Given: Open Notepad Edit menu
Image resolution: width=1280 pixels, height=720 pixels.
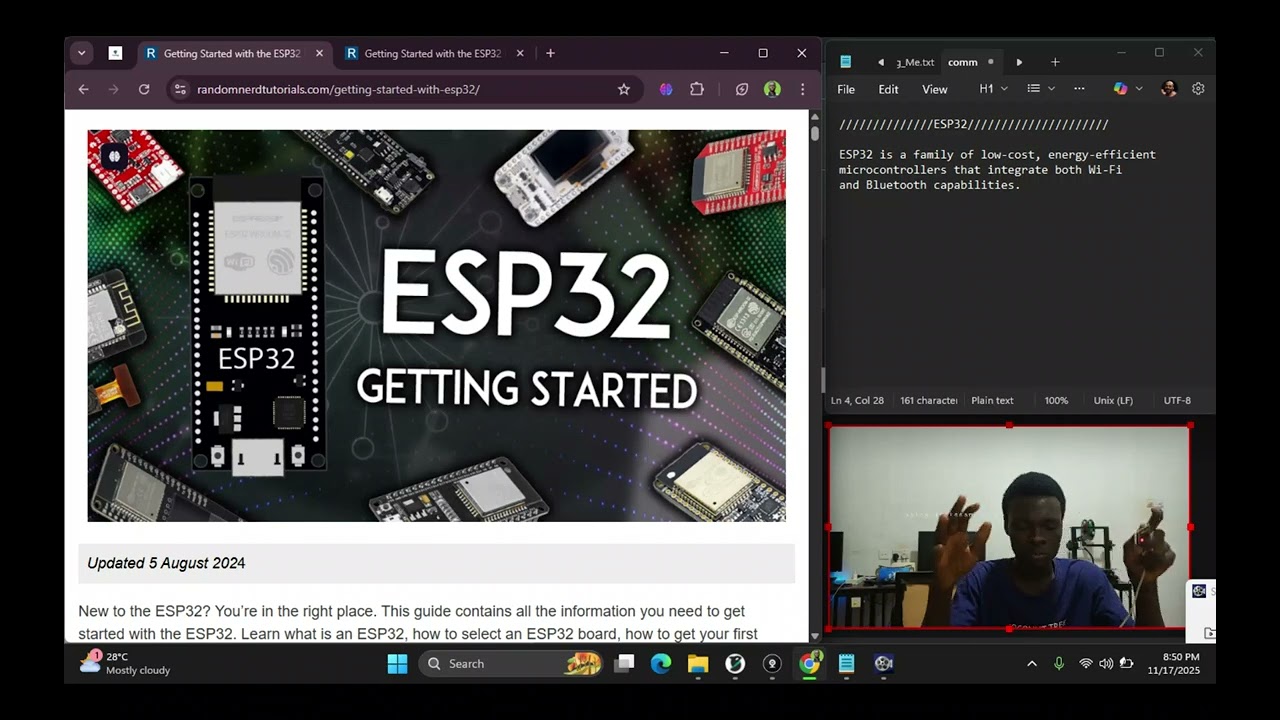Looking at the screenshot, I should tap(888, 89).
